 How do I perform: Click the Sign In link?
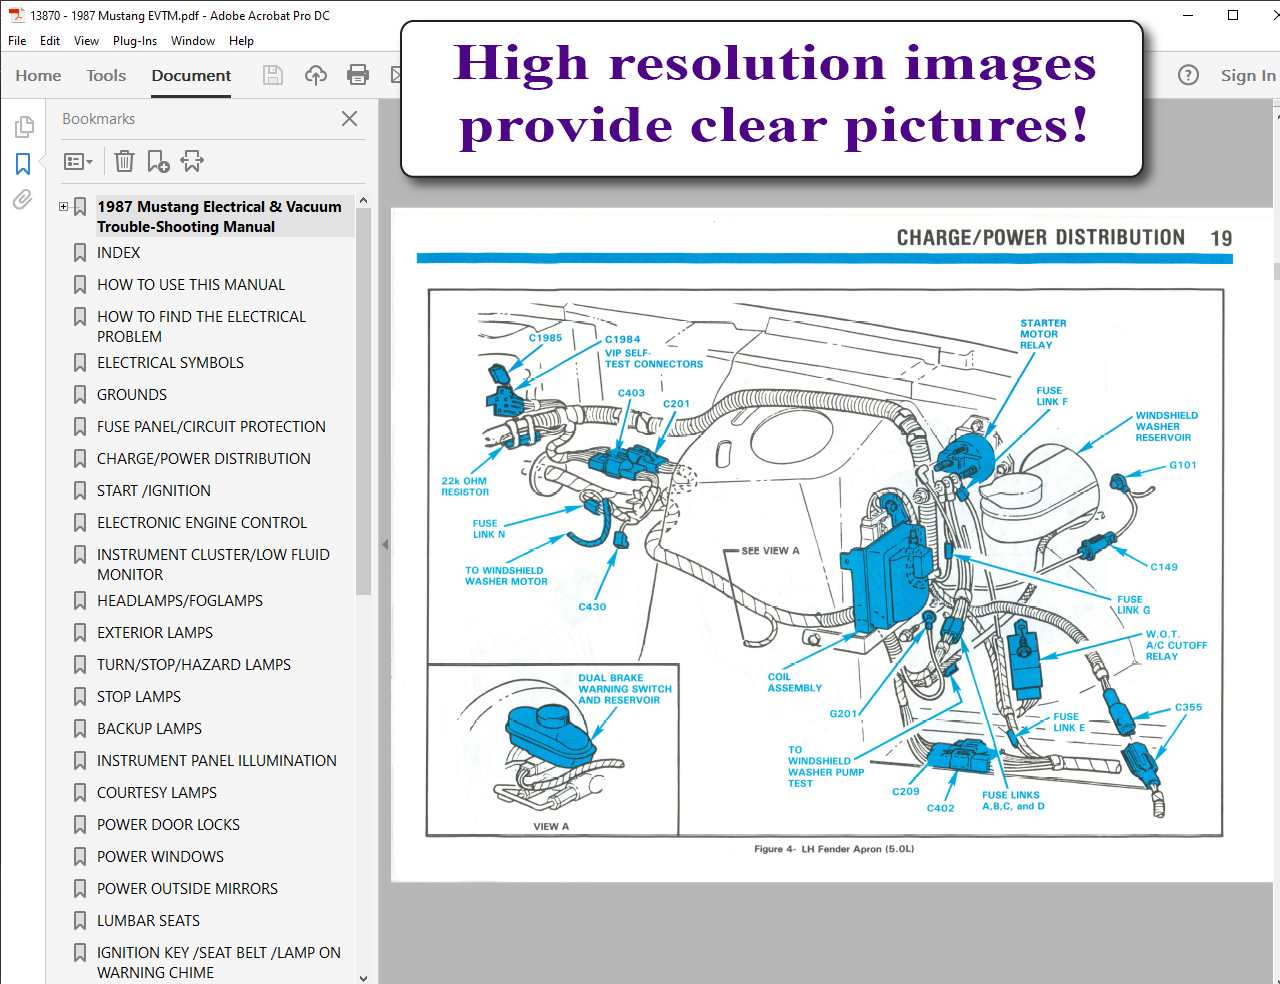click(x=1248, y=76)
